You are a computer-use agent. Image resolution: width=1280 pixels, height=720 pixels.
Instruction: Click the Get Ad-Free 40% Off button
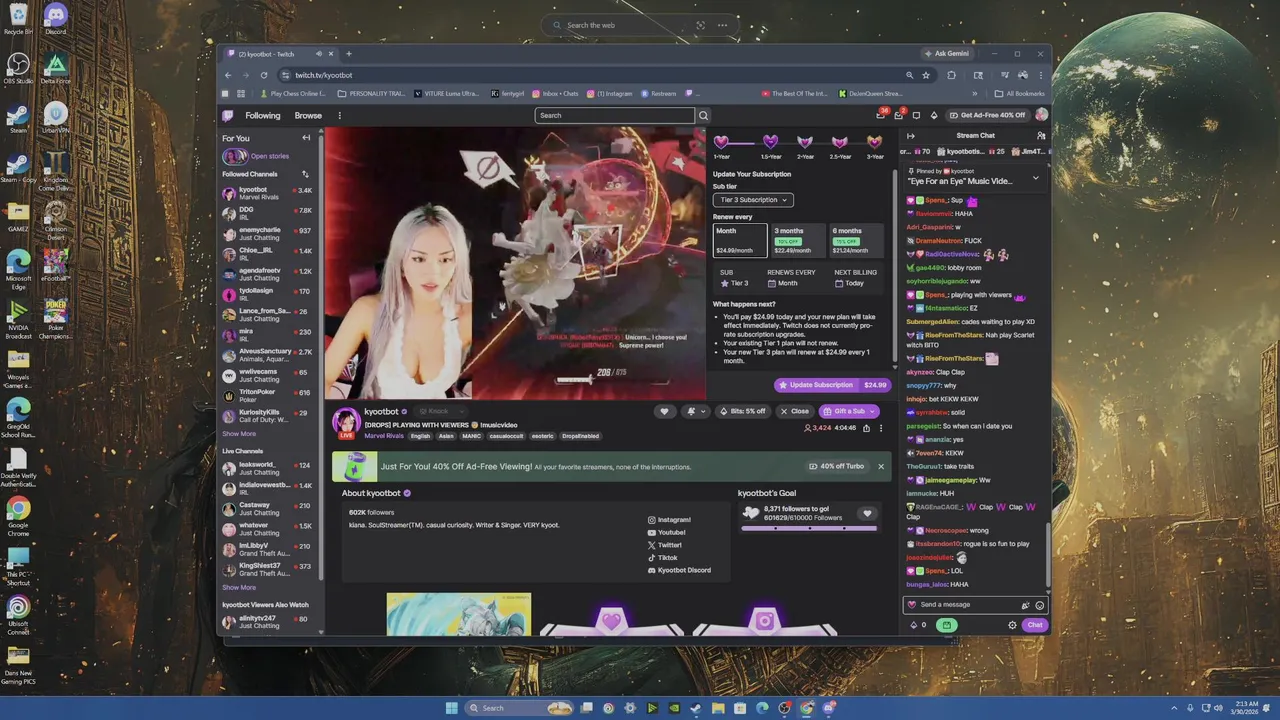(x=988, y=115)
